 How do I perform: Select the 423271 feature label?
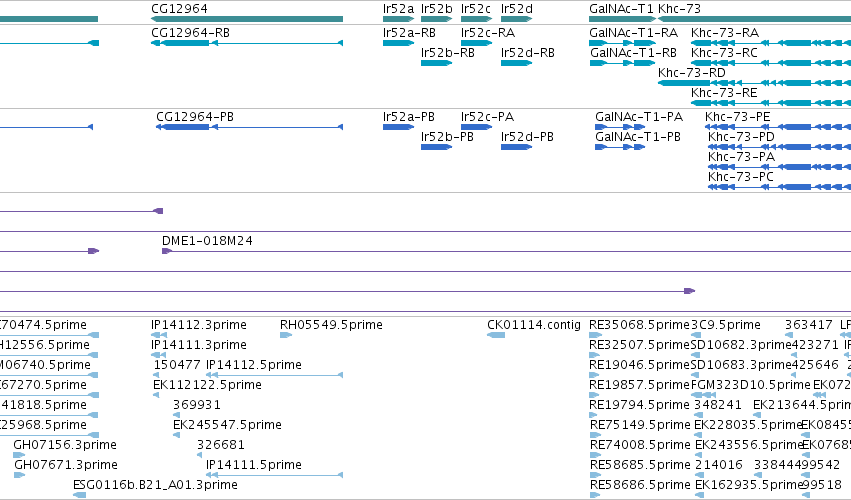coord(815,345)
